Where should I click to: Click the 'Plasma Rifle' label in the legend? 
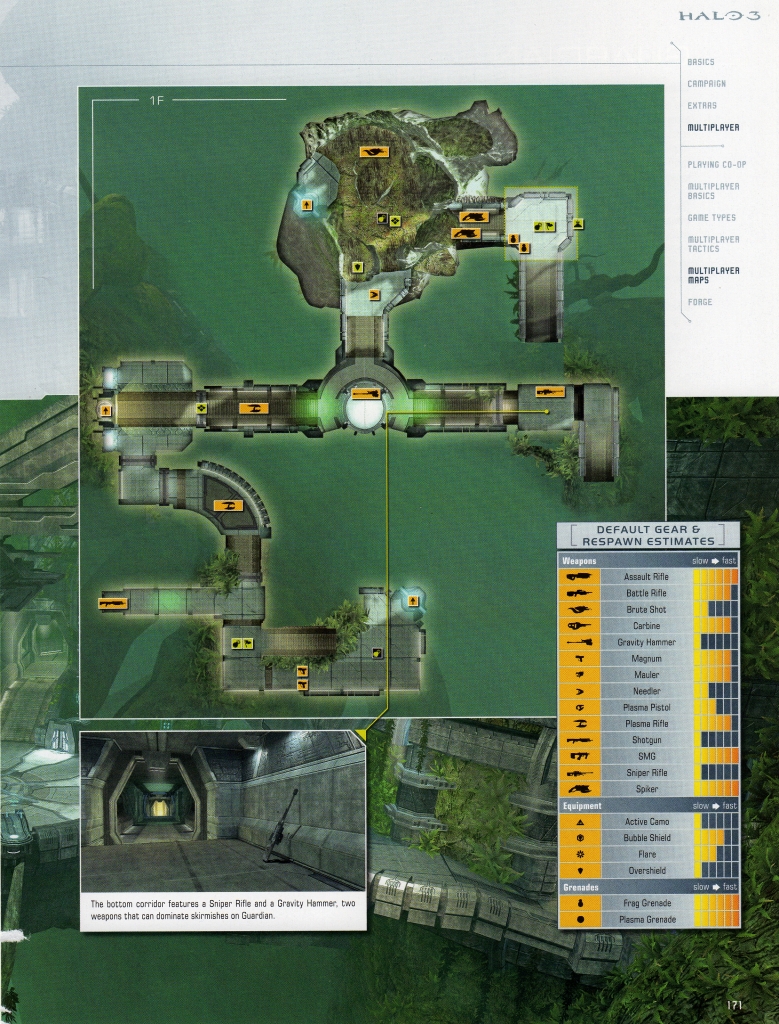[646, 724]
